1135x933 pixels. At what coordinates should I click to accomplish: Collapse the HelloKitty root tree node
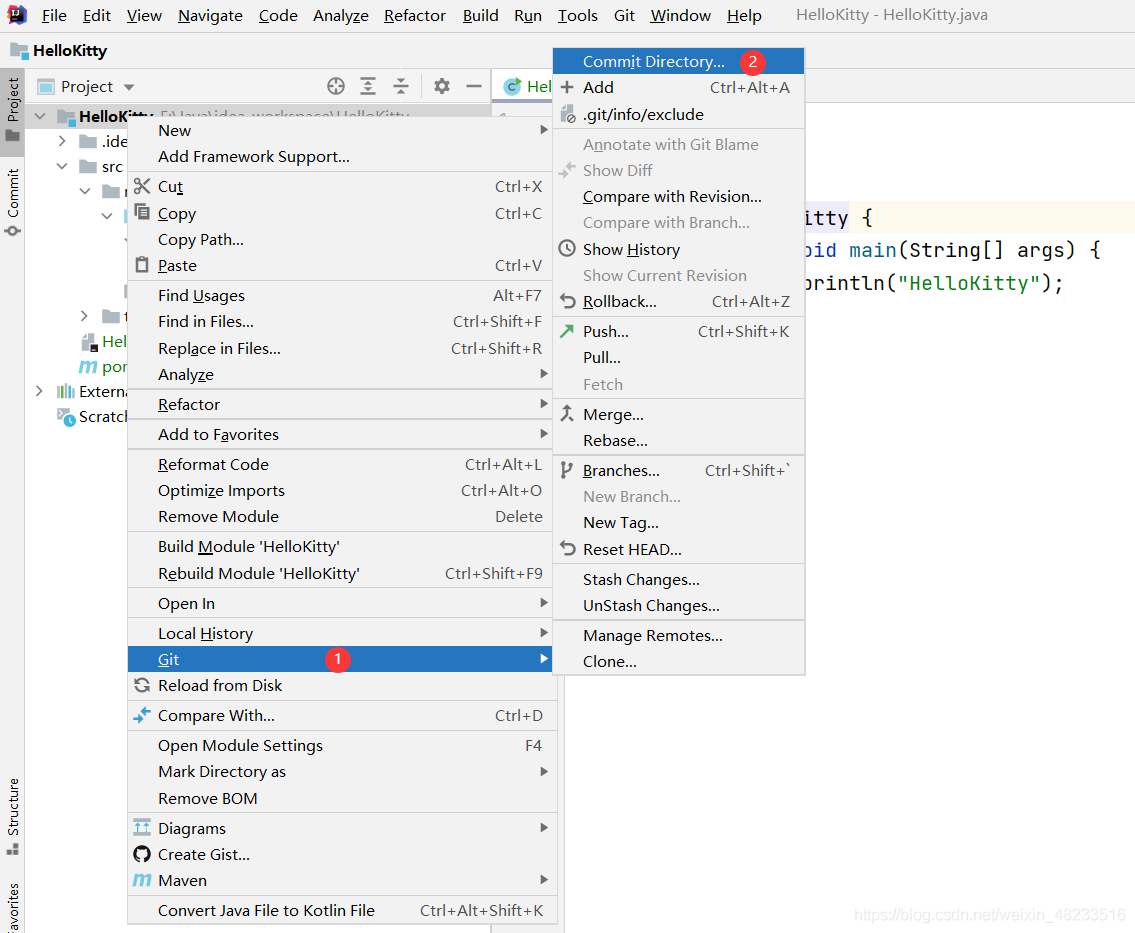coord(40,116)
